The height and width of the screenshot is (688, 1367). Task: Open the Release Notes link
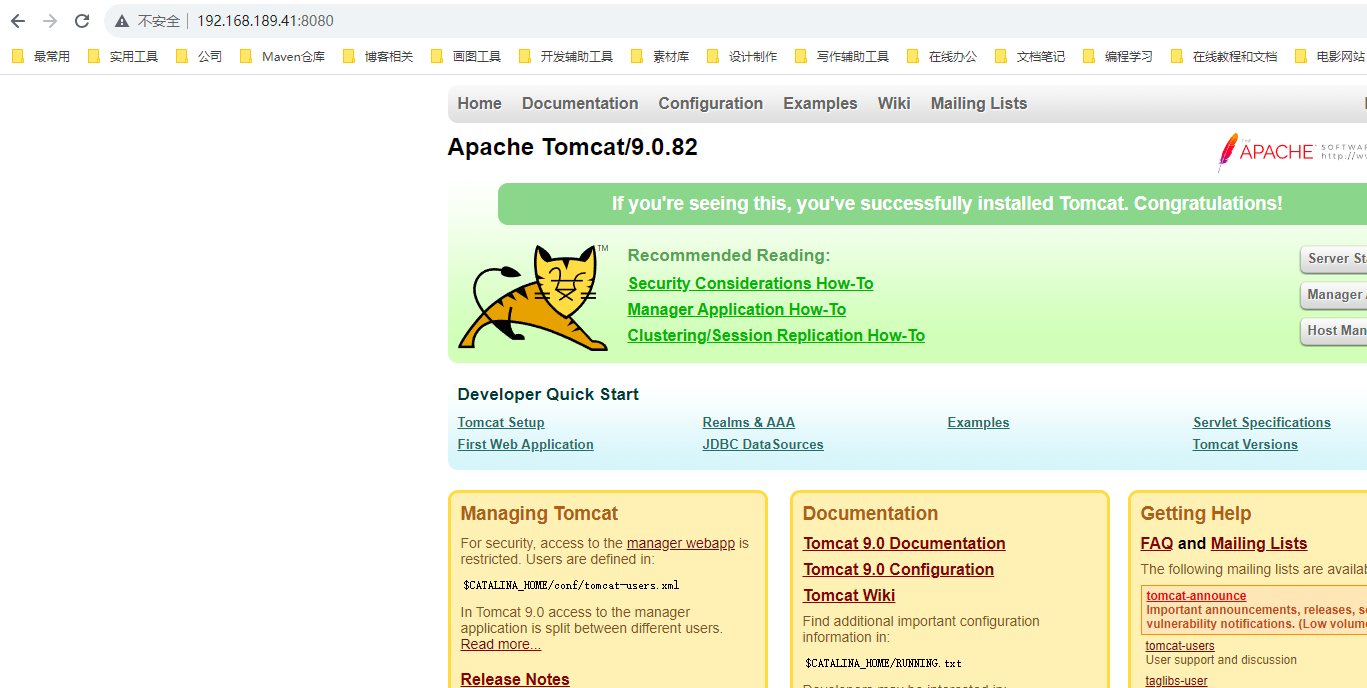tap(515, 679)
